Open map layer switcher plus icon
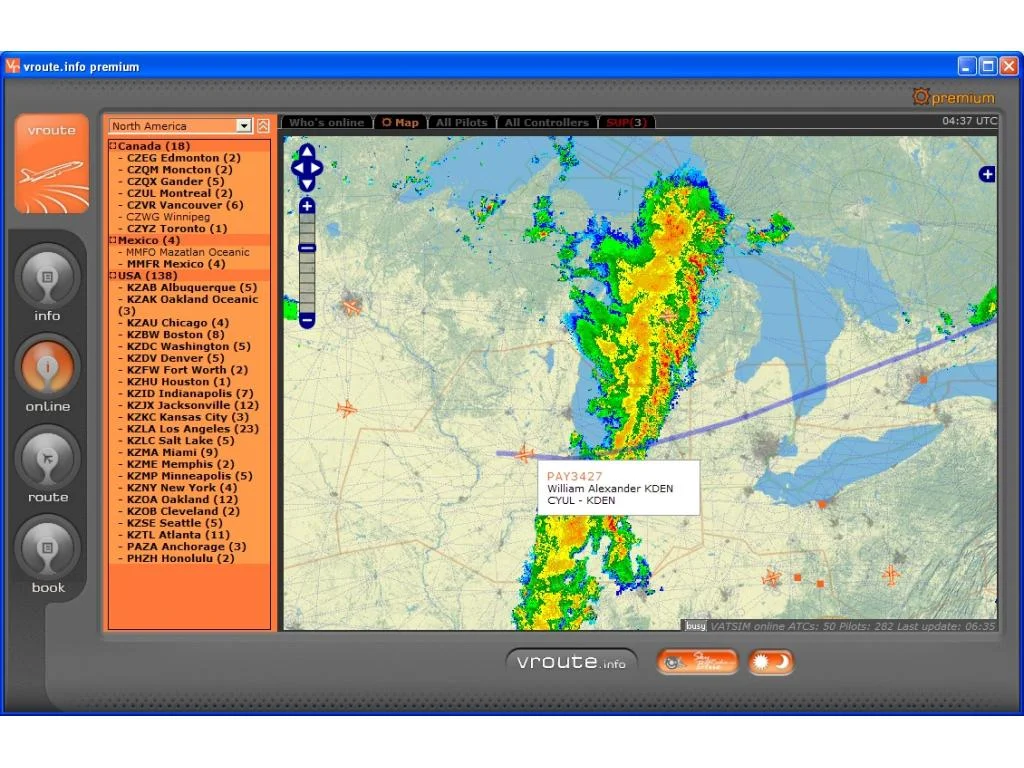Screen dimensions: 1024x768 pyautogui.click(x=987, y=174)
